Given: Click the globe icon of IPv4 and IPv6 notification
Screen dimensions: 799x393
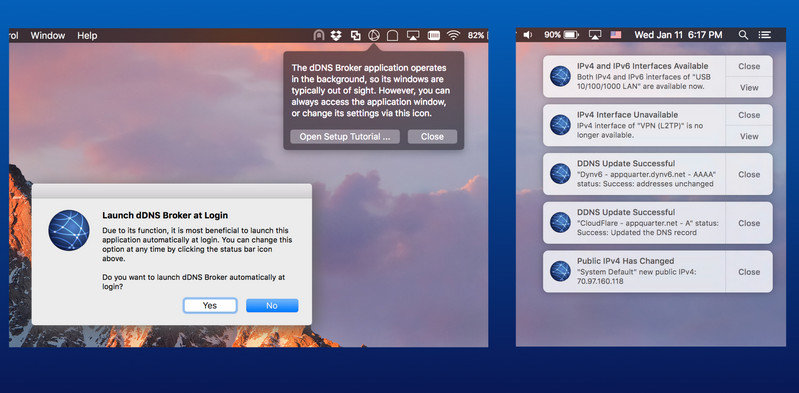Looking at the screenshot, I should click(x=560, y=76).
